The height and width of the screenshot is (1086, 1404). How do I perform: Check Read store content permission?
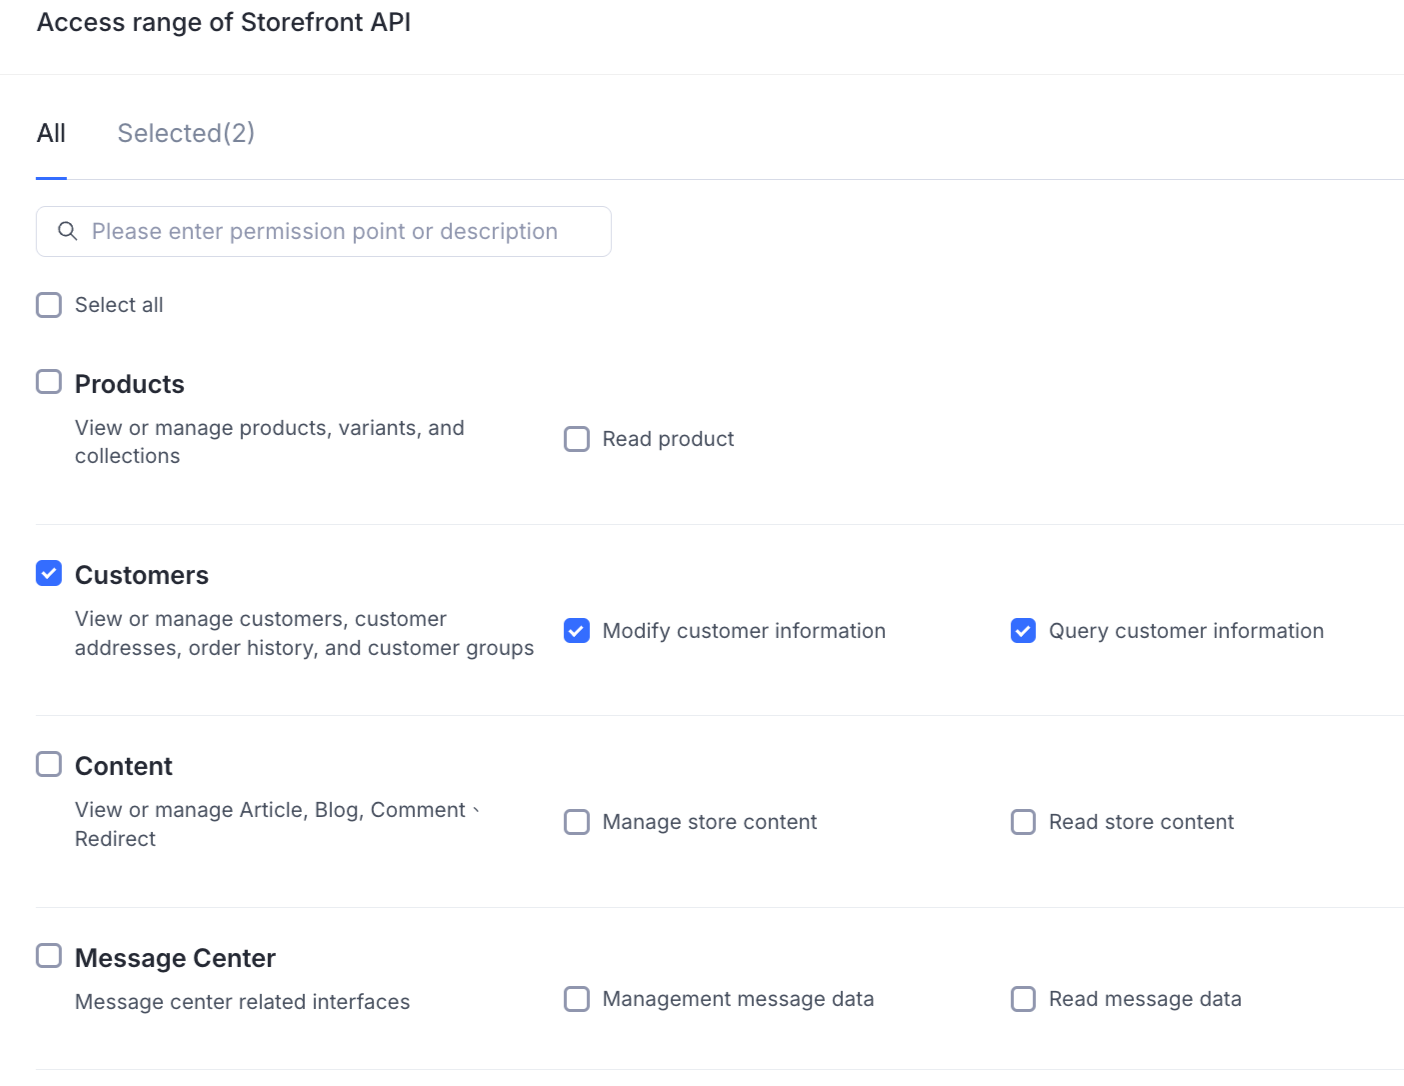tap(1023, 822)
